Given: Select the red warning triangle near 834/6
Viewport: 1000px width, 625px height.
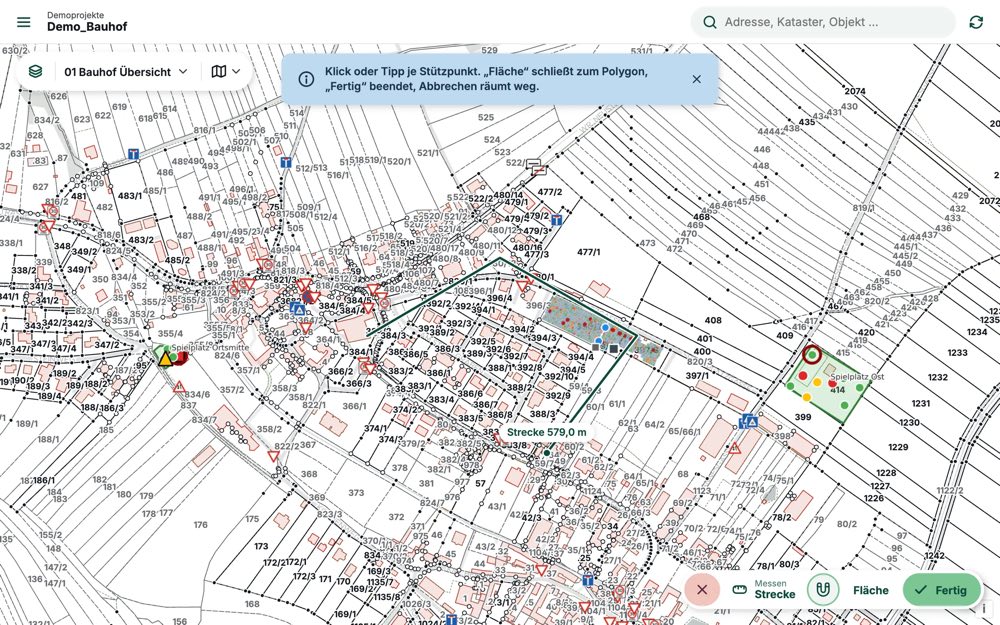Looking at the screenshot, I should coord(179,387).
